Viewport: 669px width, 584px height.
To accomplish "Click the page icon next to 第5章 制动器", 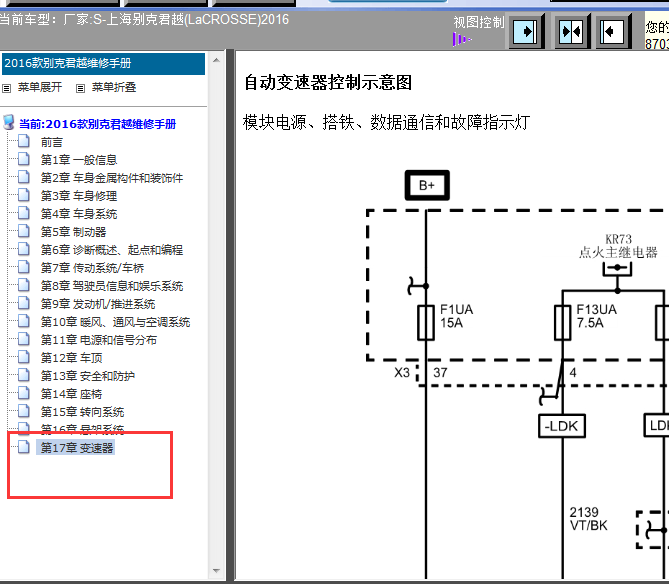I will tap(23, 231).
